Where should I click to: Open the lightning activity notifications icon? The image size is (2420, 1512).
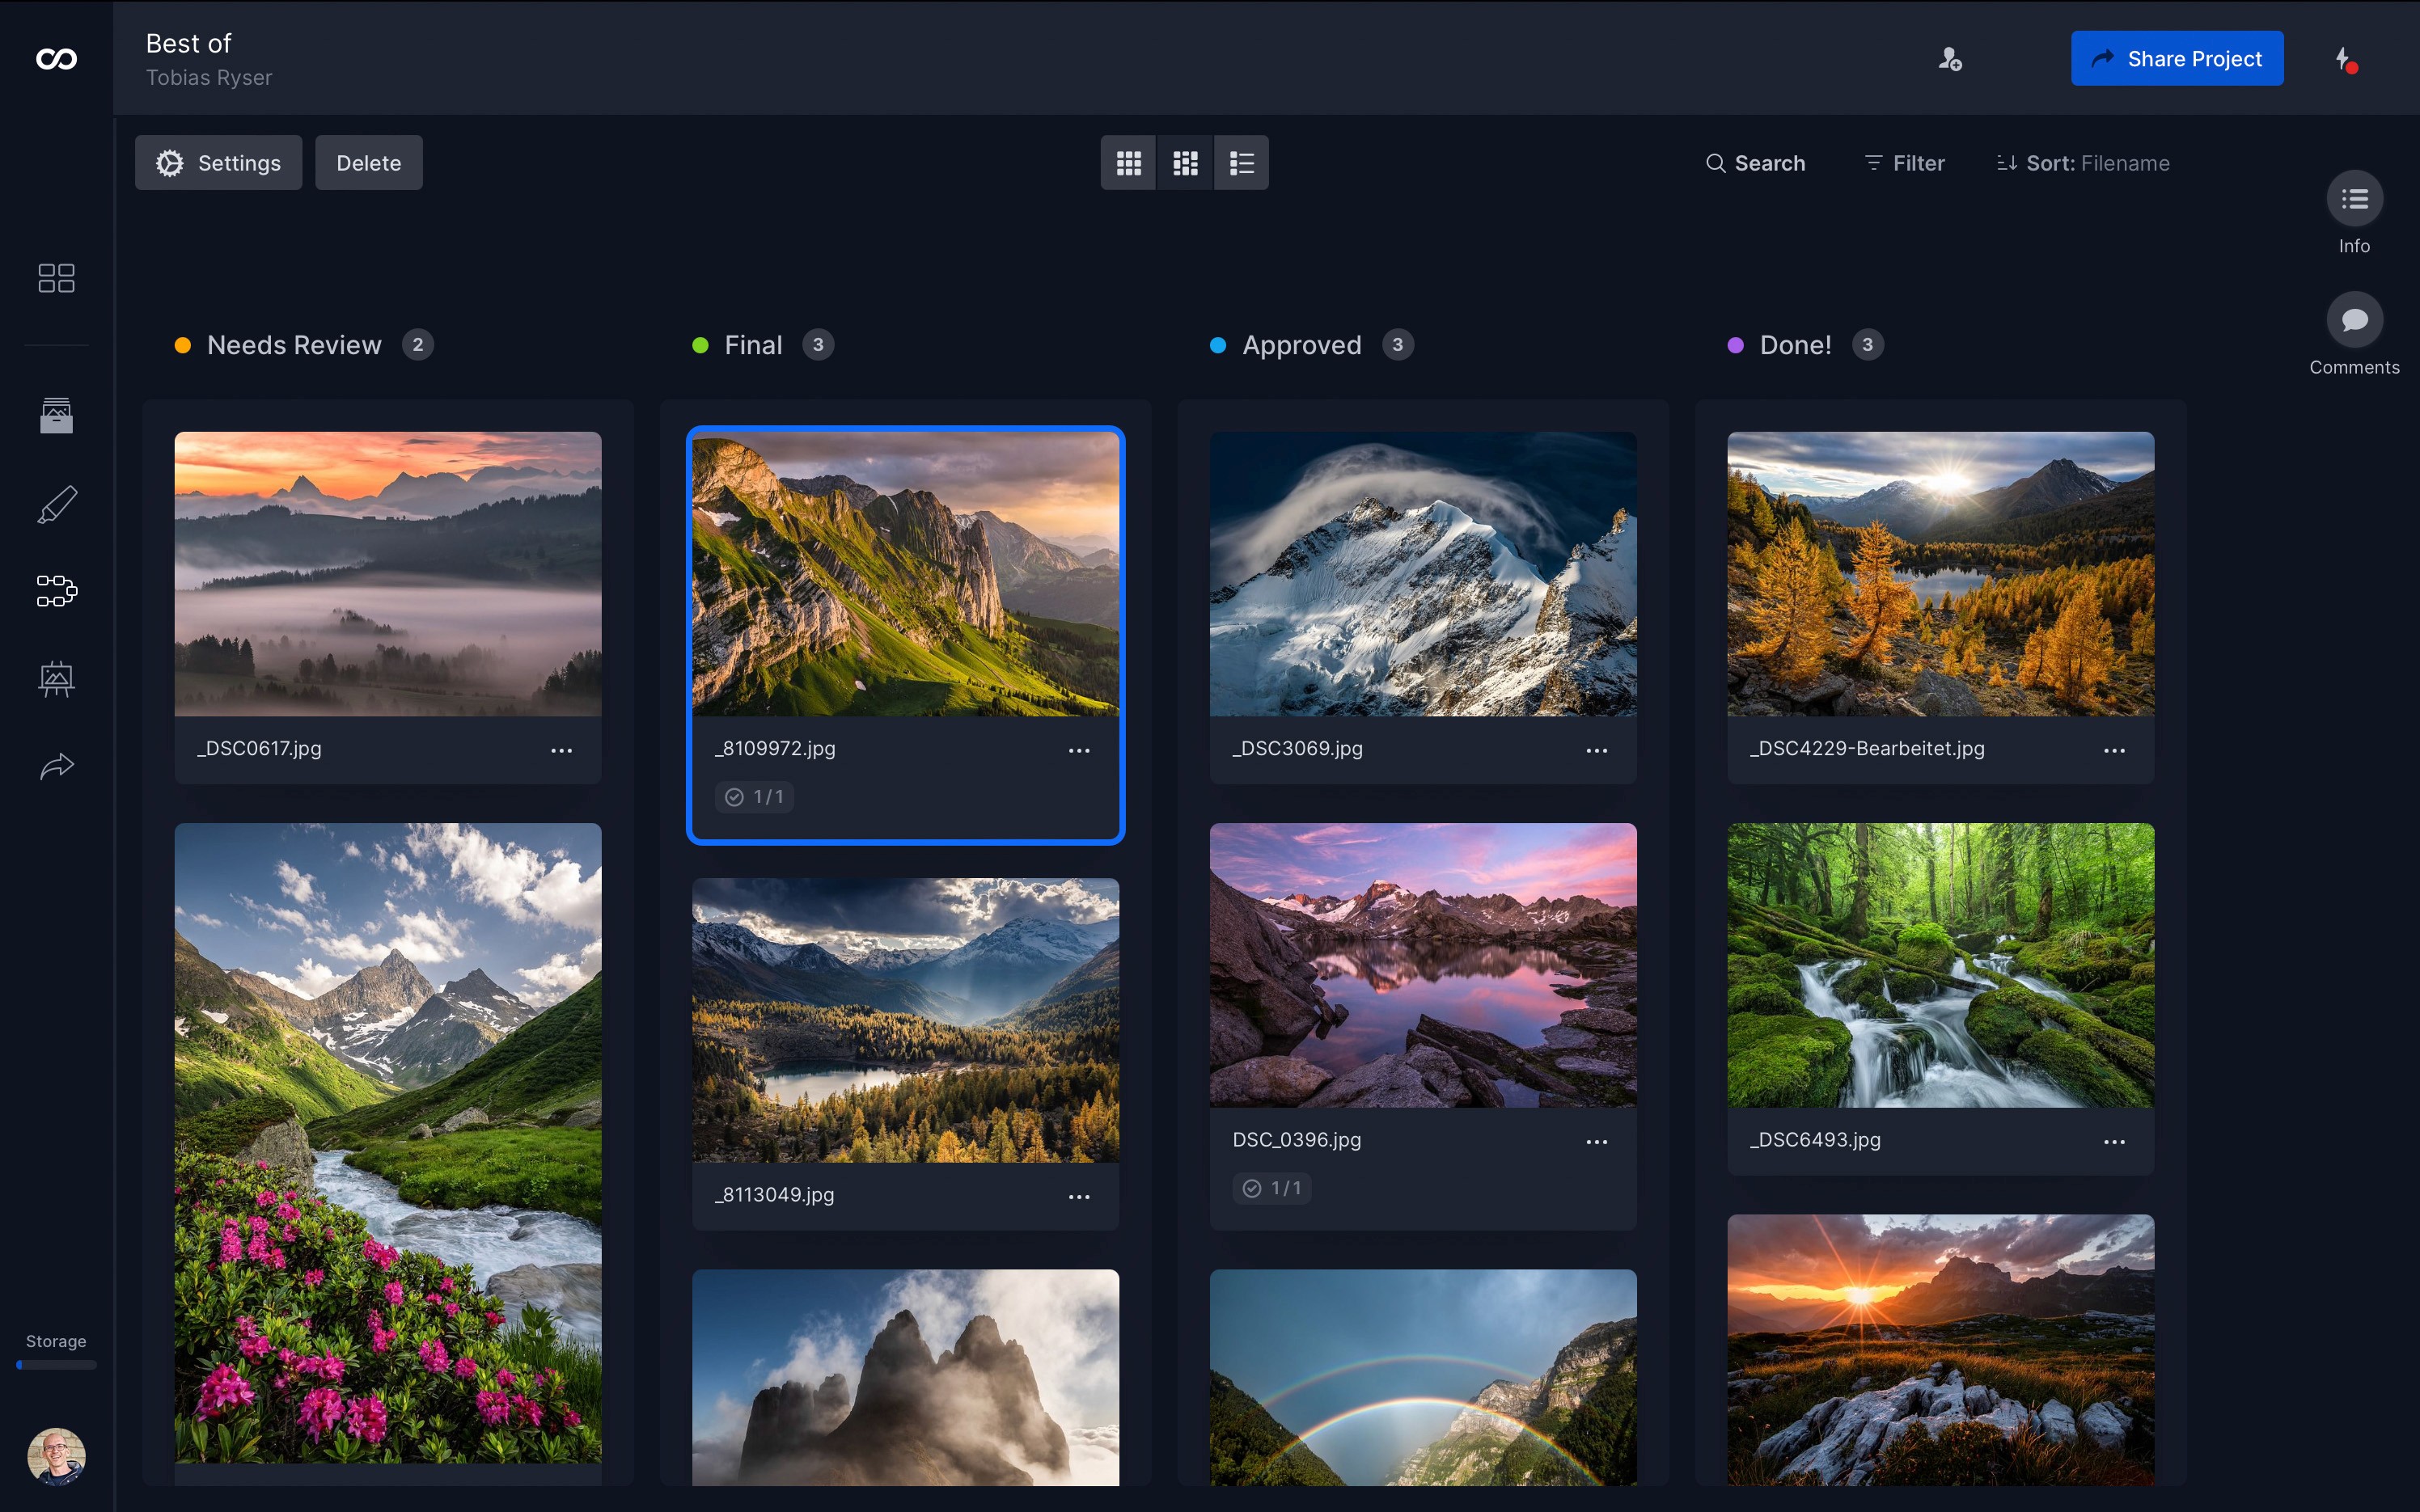(2343, 59)
